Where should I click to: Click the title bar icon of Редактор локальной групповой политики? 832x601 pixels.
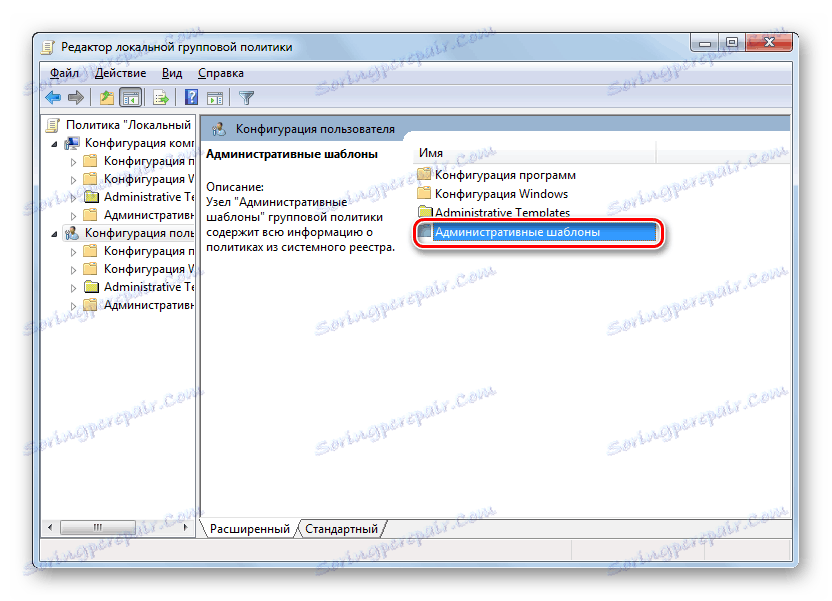[x=47, y=47]
